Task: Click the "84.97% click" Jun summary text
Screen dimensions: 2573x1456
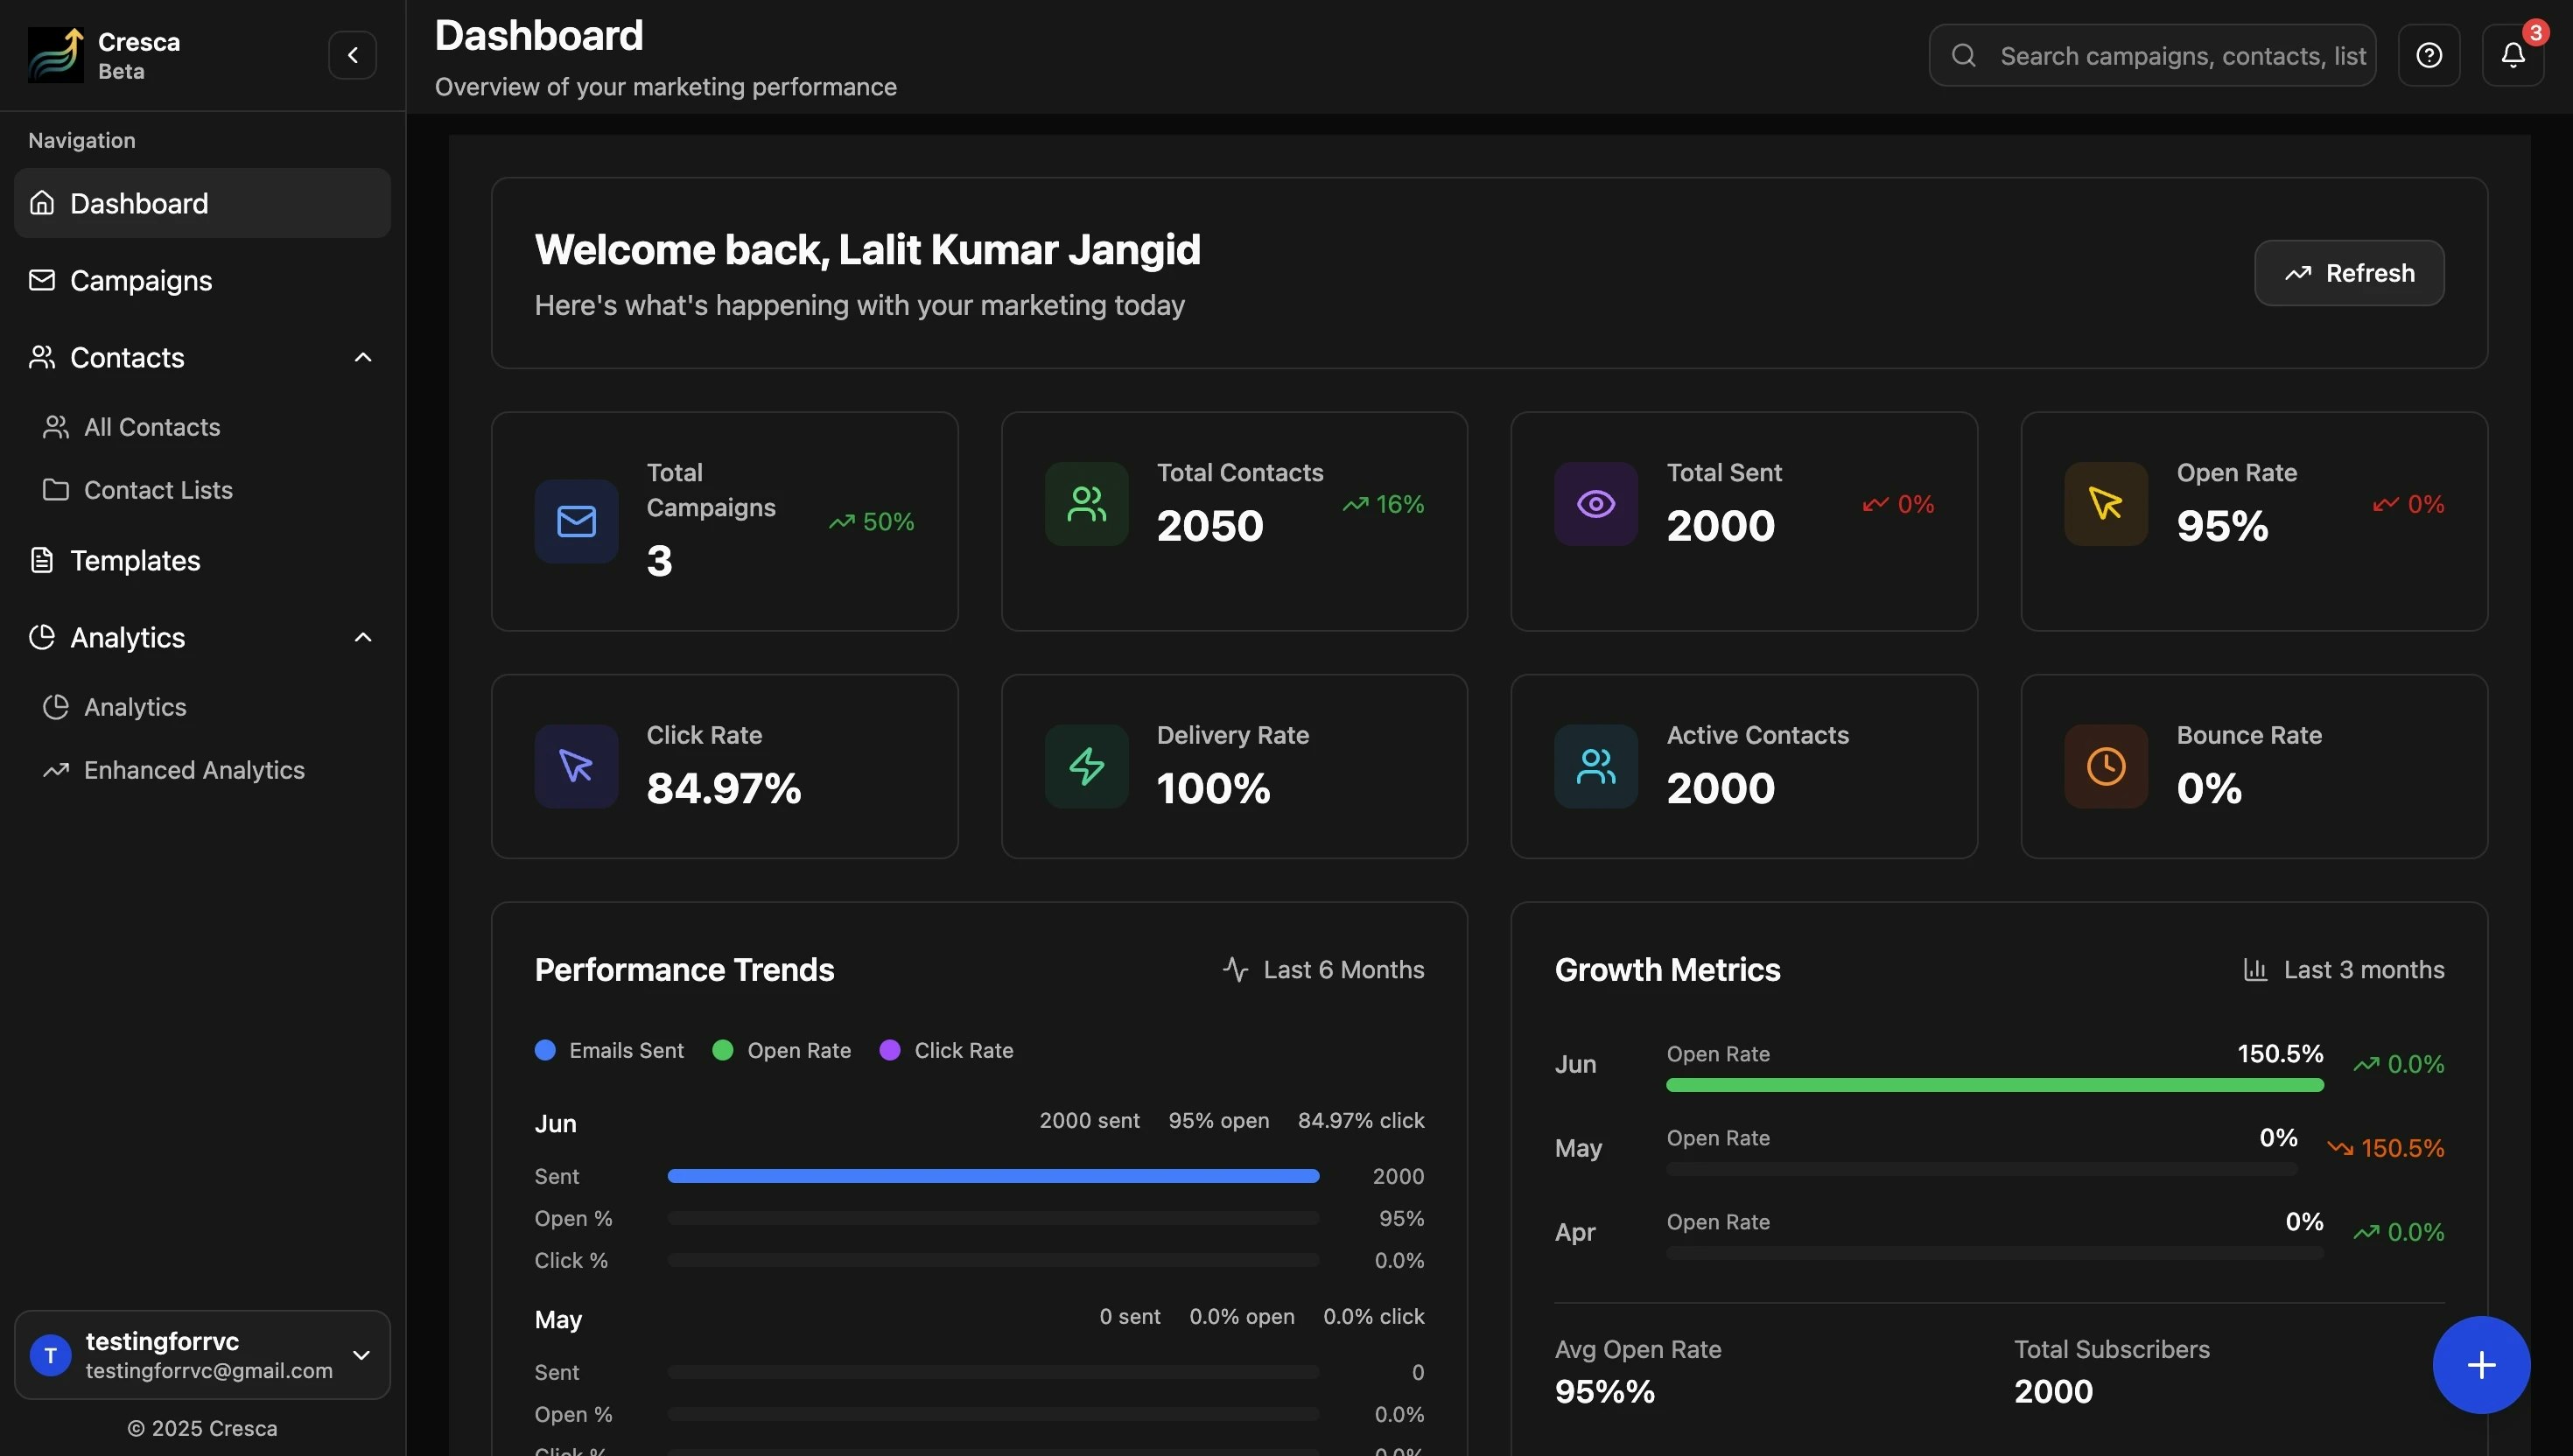Action: coord(1361,1120)
